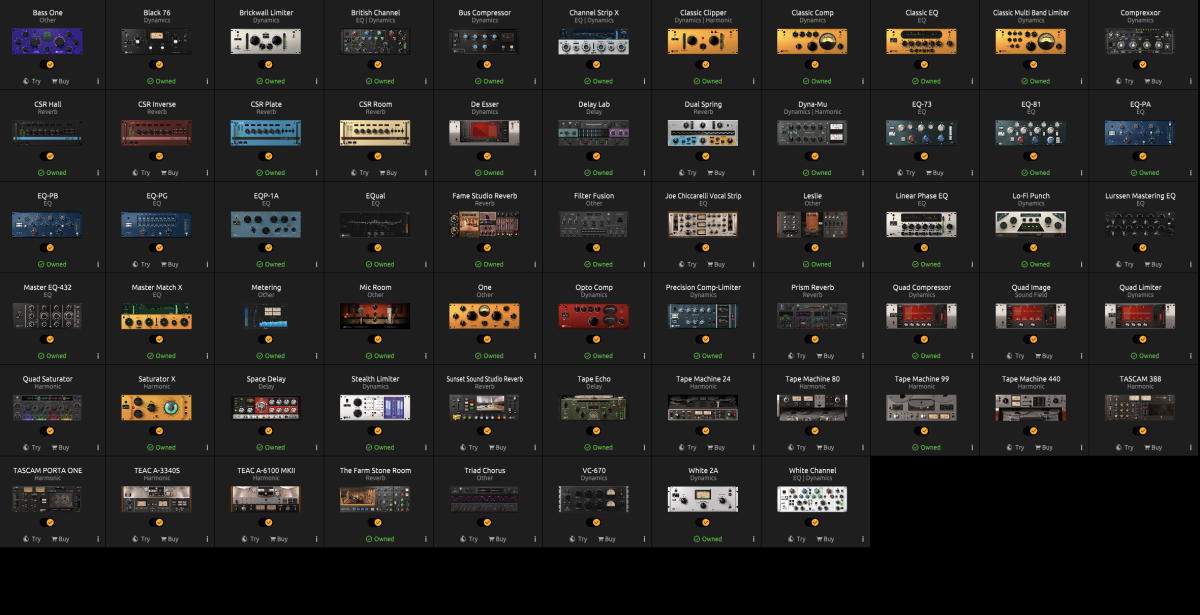This screenshot has width=1200, height=615.
Task: Toggle the Brickwall Limiter enable switch
Action: coord(266,64)
